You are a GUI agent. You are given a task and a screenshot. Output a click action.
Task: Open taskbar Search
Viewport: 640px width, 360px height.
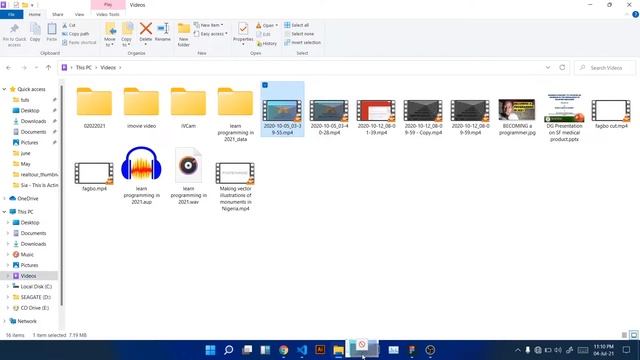point(229,350)
